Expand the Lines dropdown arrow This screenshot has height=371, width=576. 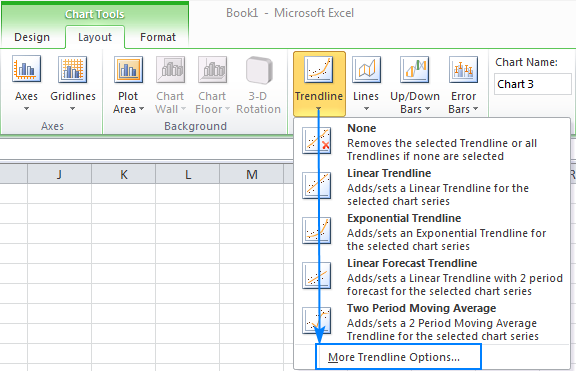pos(366,109)
